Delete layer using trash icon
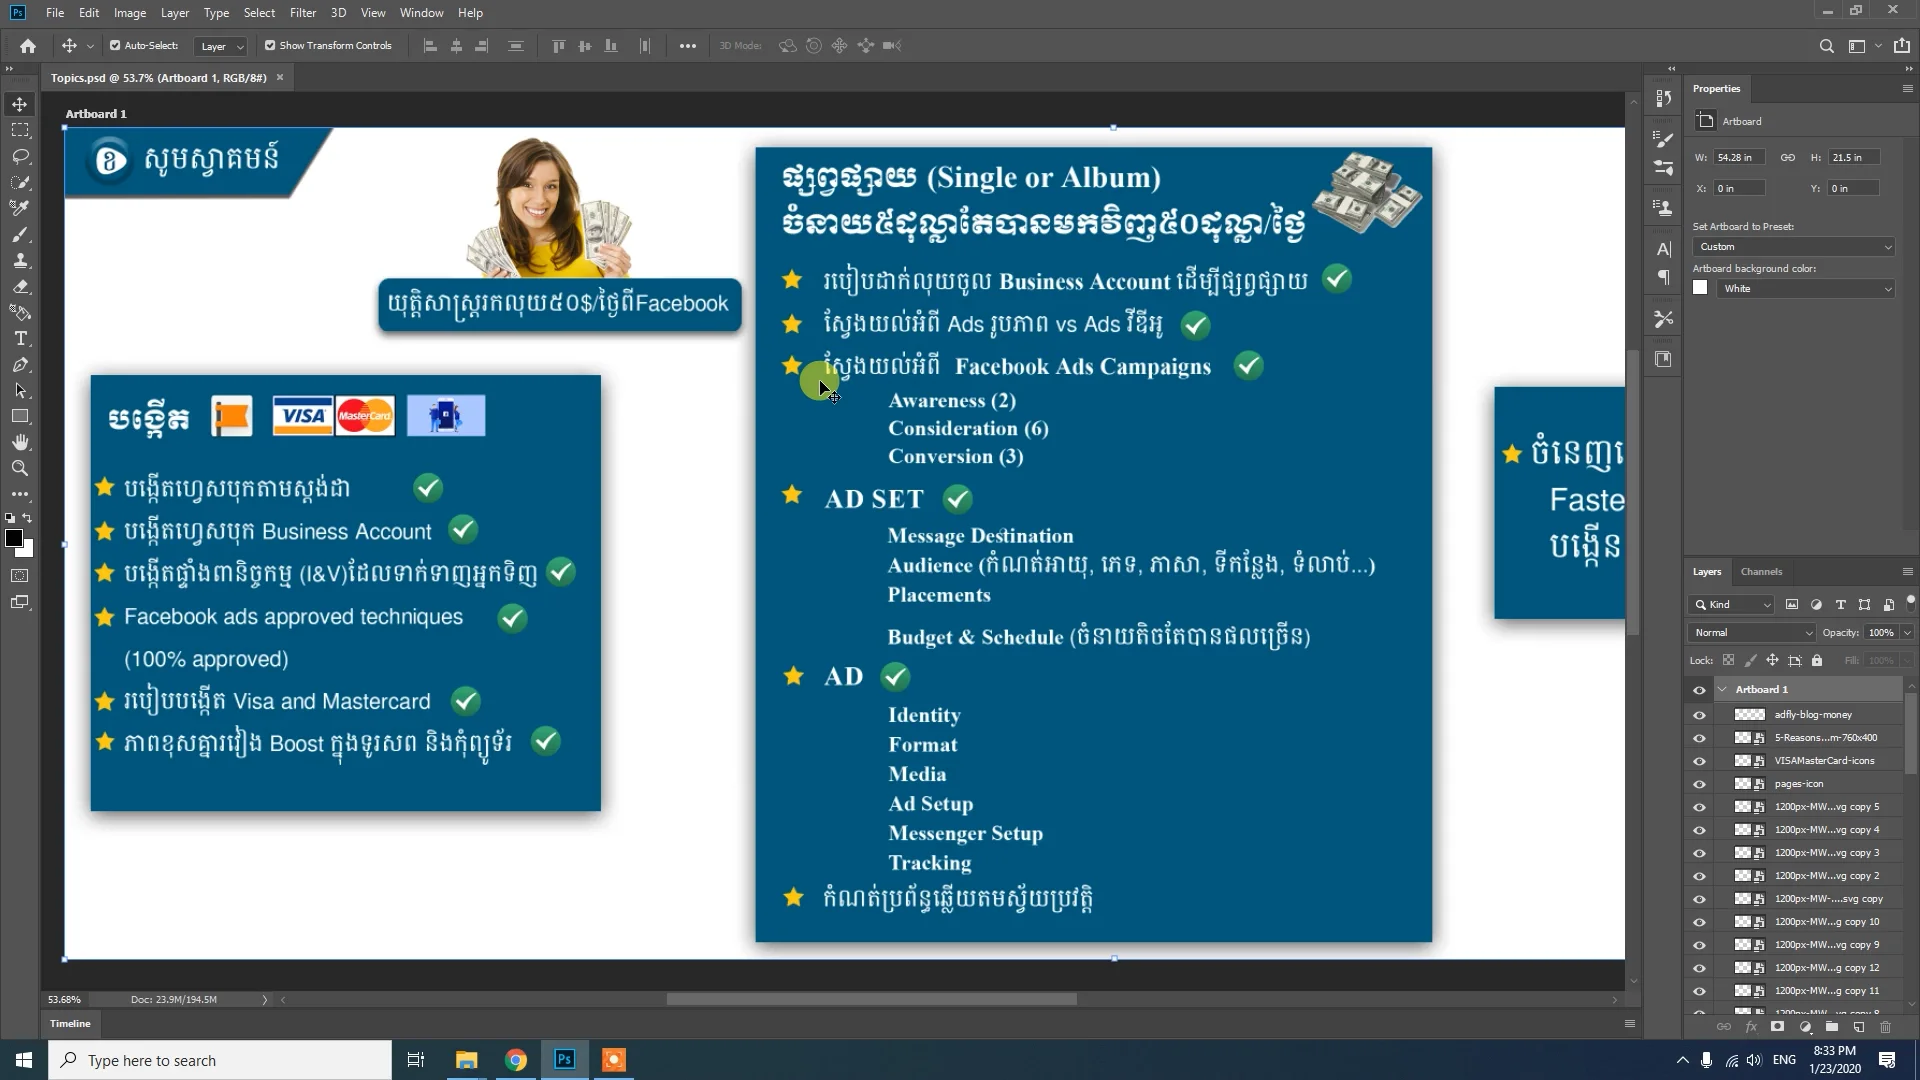 pyautogui.click(x=1885, y=1027)
